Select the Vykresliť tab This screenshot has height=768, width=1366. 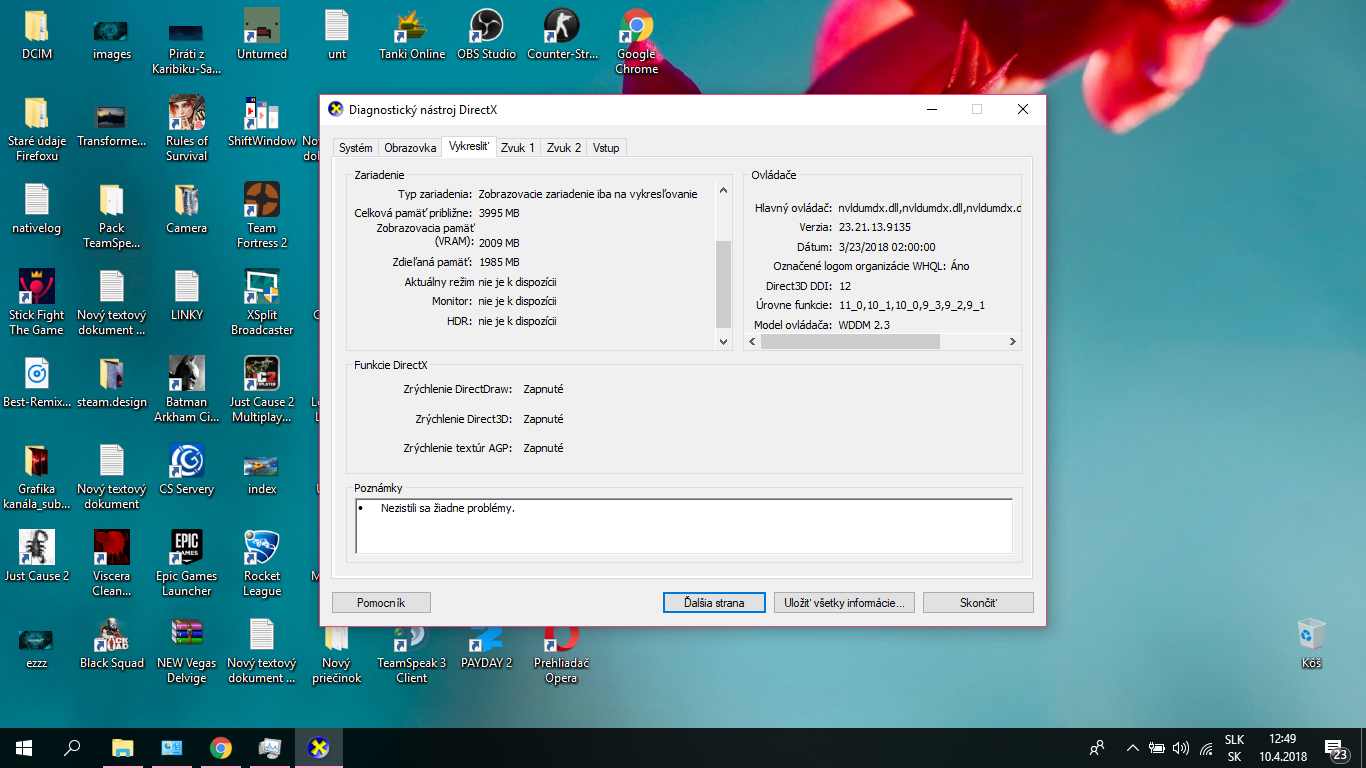point(468,146)
